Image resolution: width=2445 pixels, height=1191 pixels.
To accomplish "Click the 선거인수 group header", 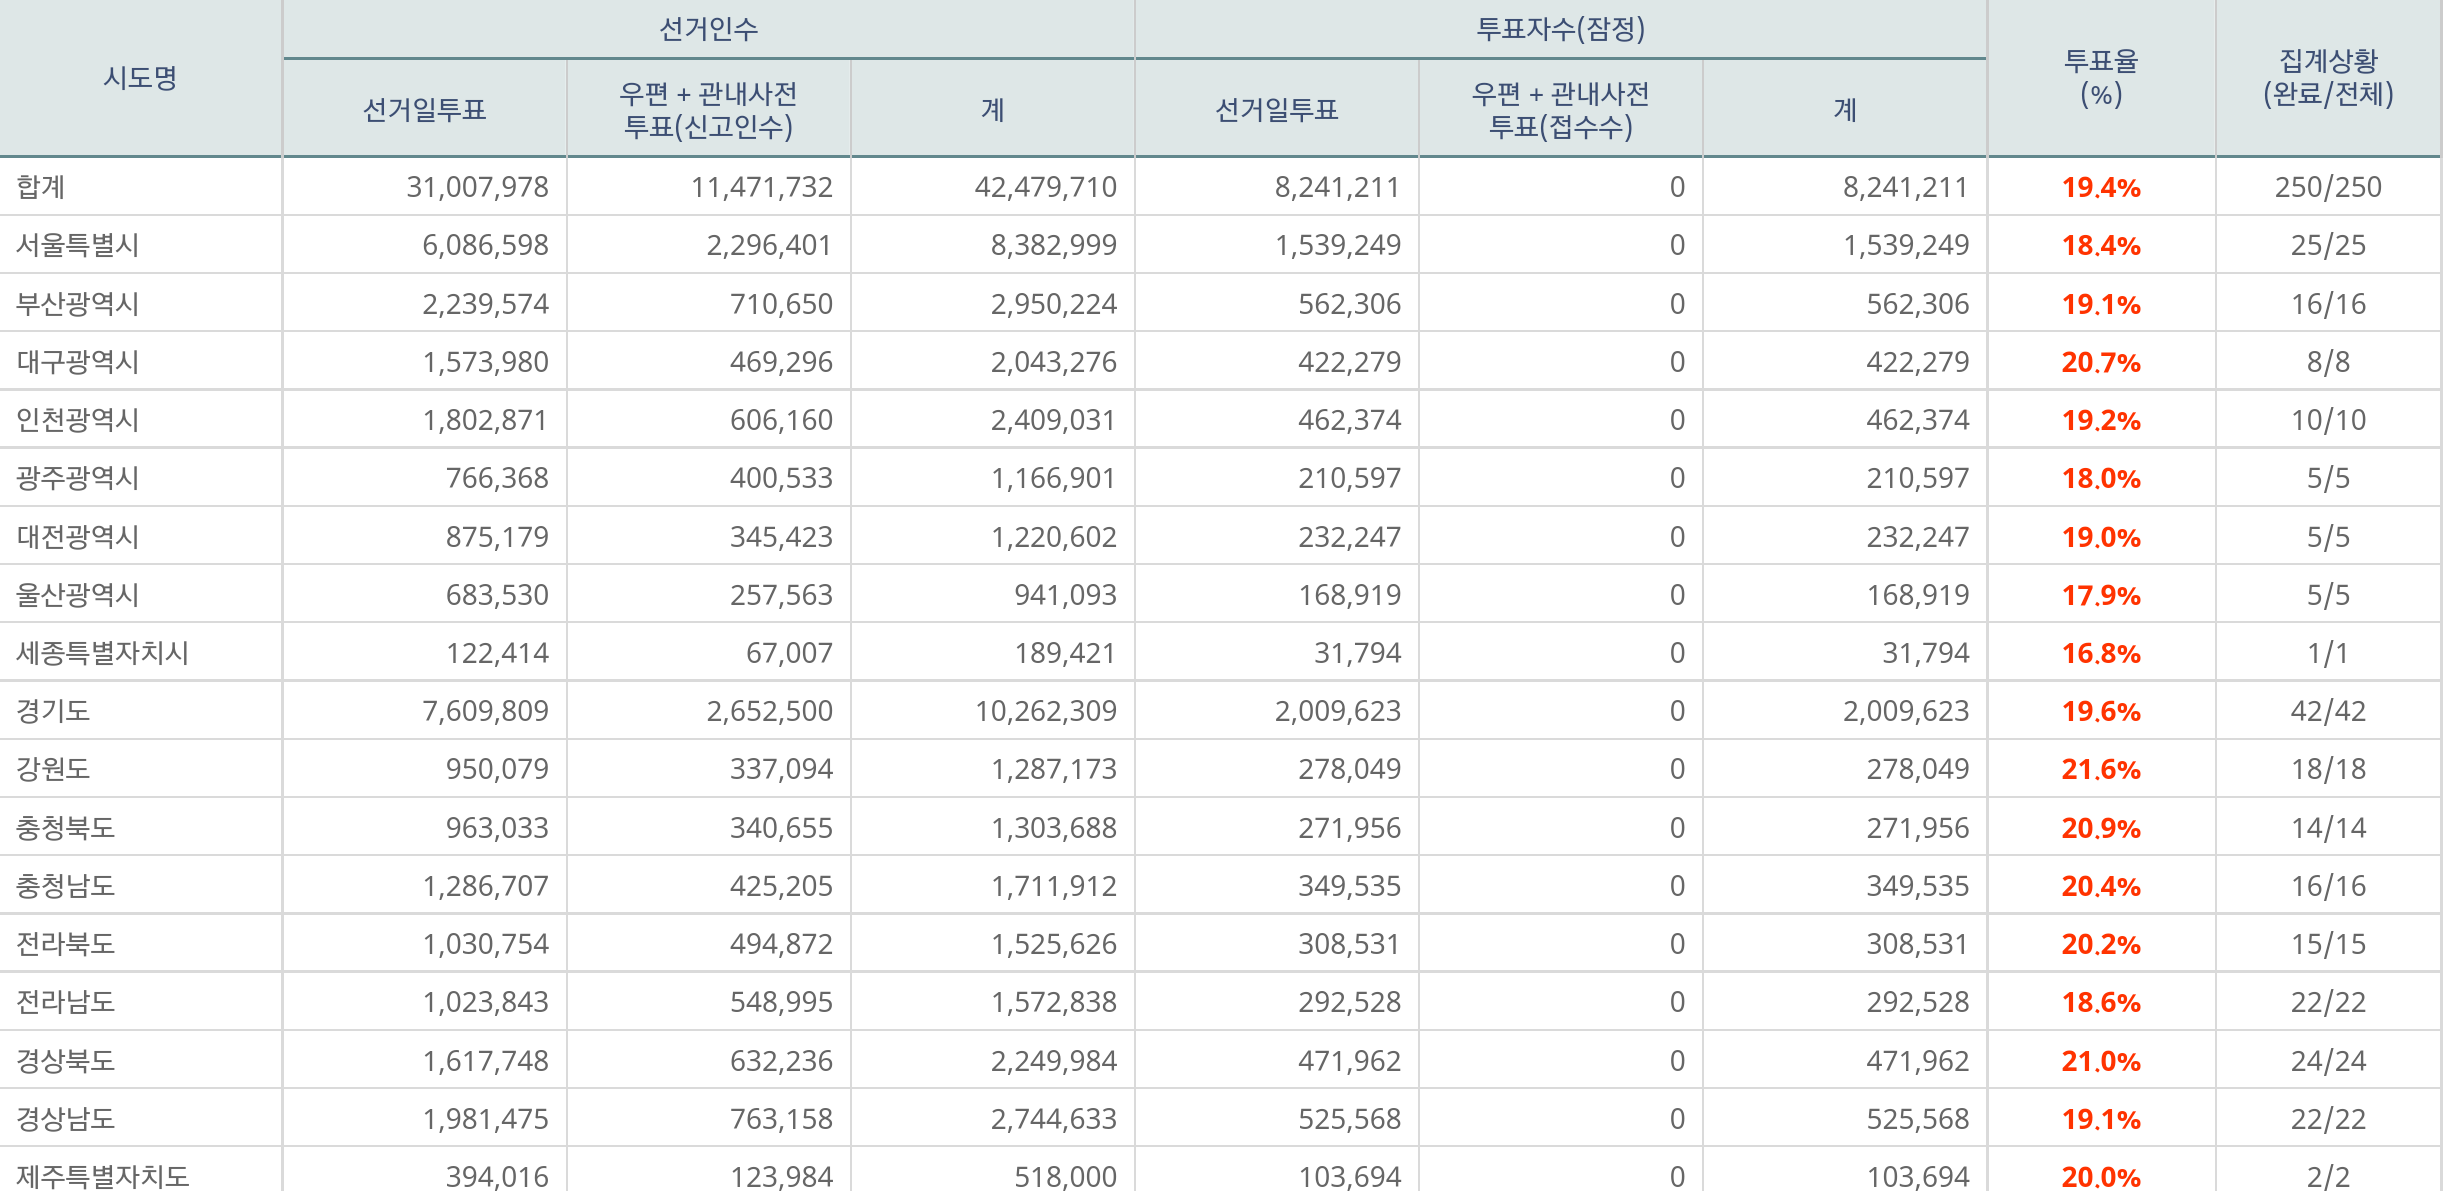I will click(x=708, y=29).
